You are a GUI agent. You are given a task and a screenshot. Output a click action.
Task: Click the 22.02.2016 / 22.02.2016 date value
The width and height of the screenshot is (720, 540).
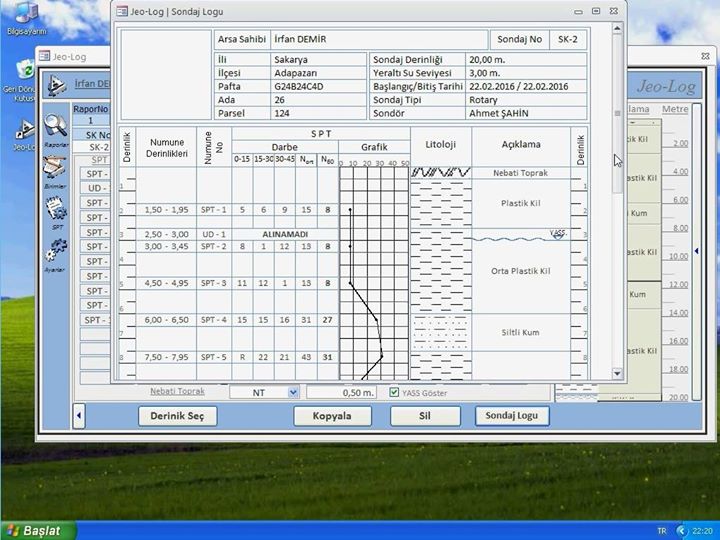pos(526,86)
